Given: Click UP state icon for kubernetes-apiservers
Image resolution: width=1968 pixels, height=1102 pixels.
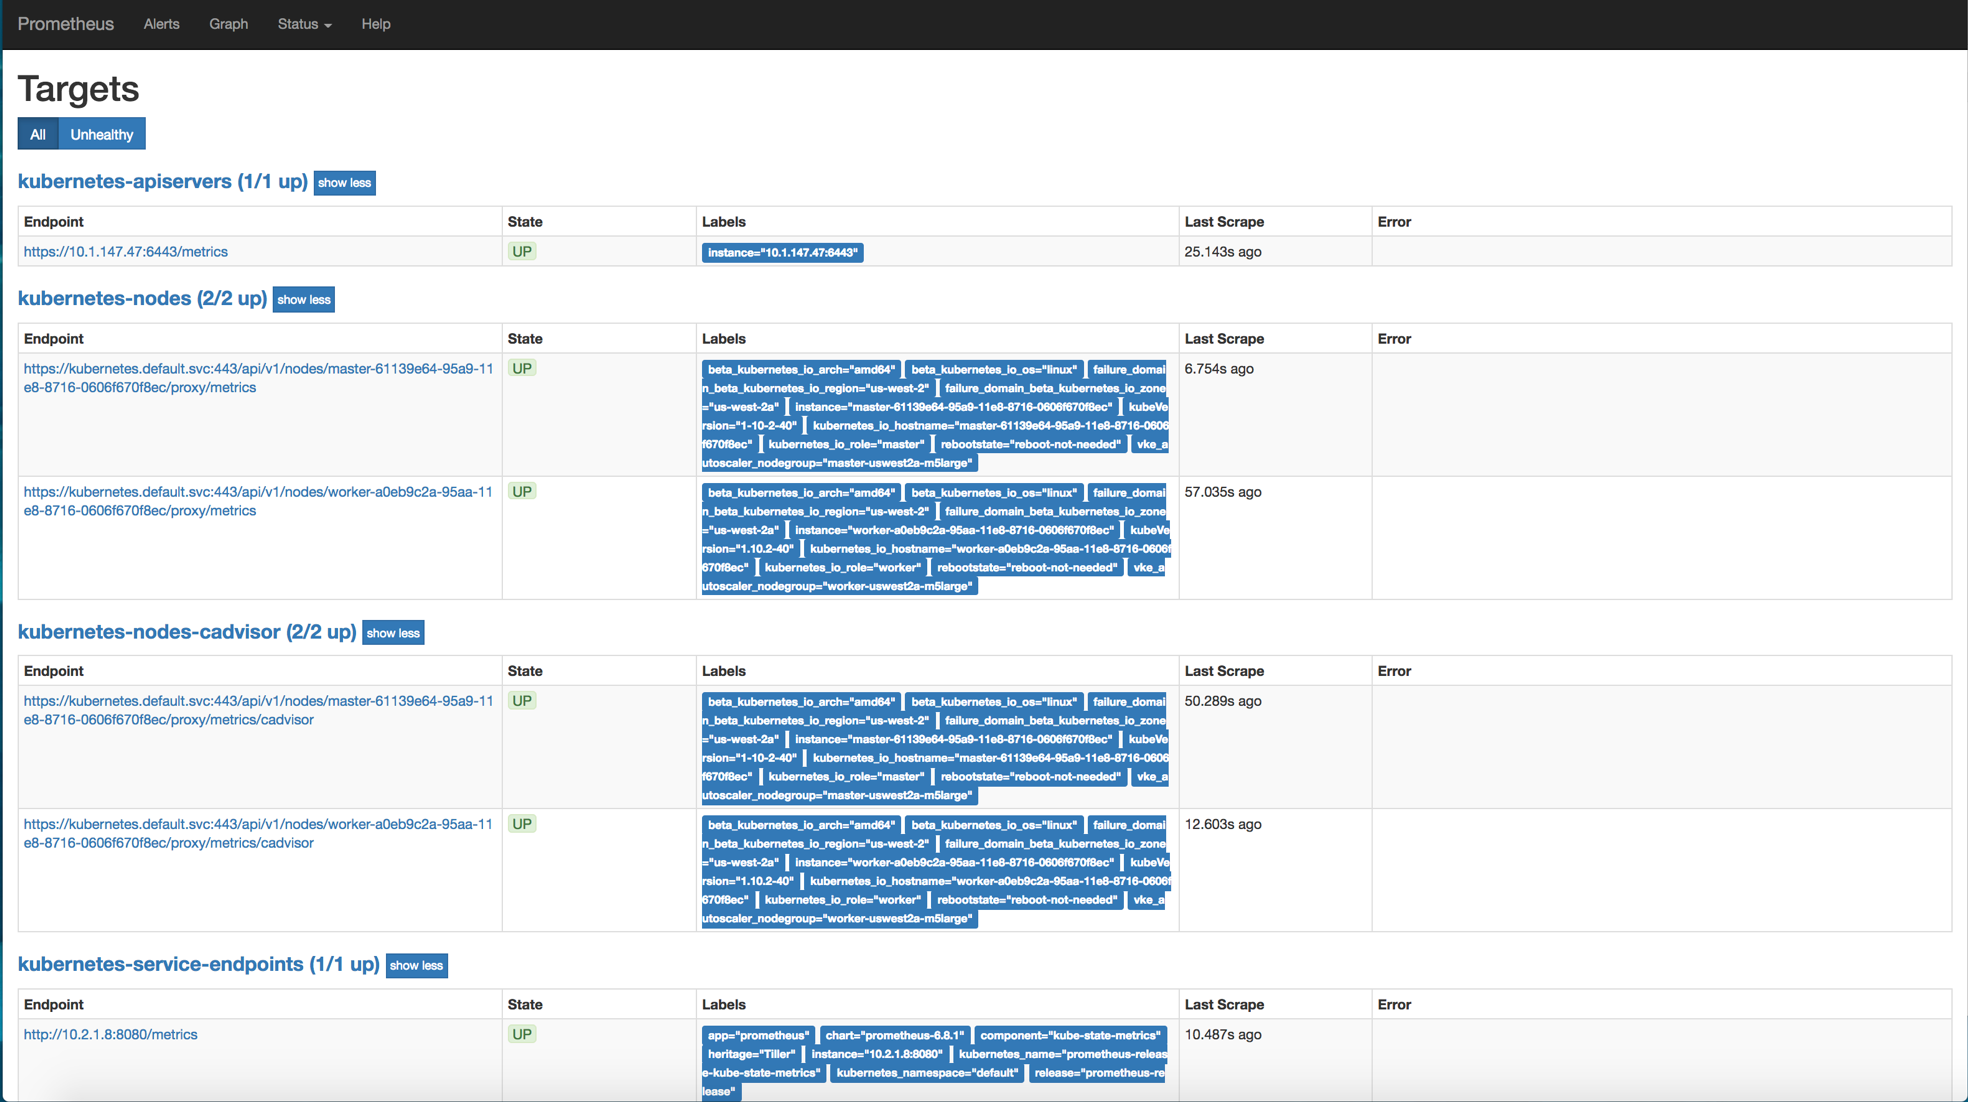Looking at the screenshot, I should (x=522, y=251).
